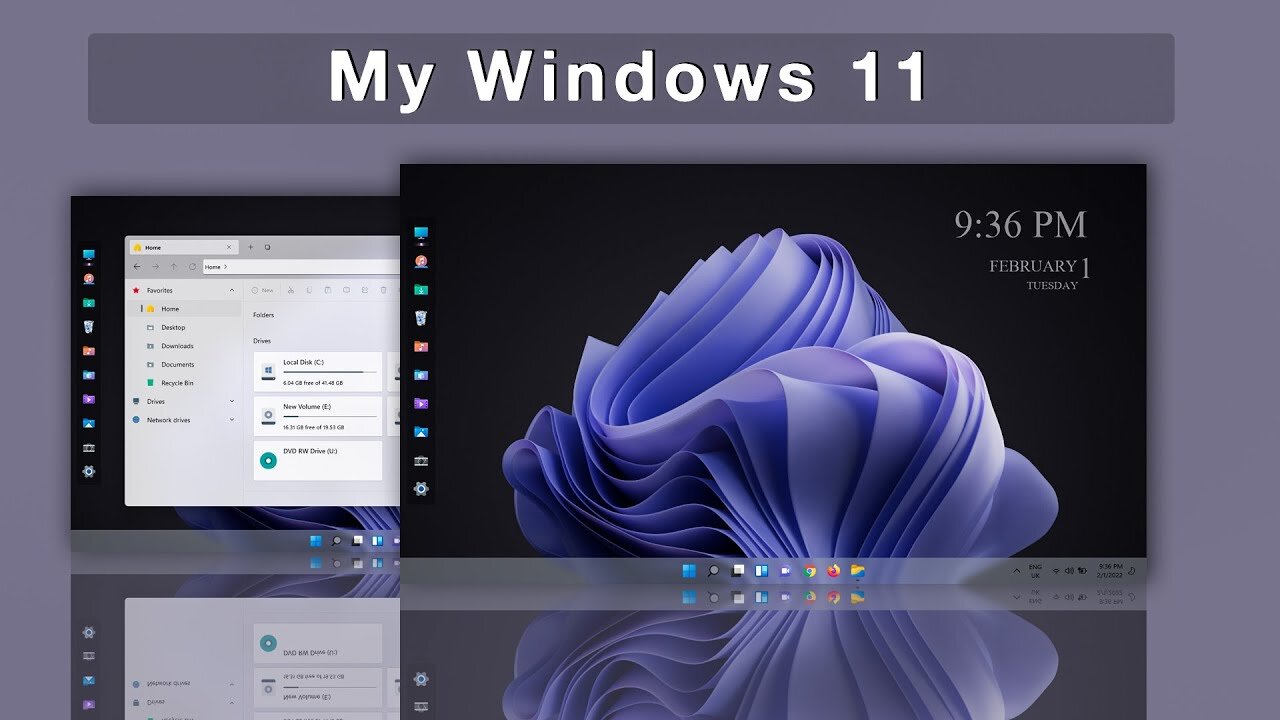Open the DVD RW Drive (U:) card
Screen dimensions: 1280x720
(318, 460)
